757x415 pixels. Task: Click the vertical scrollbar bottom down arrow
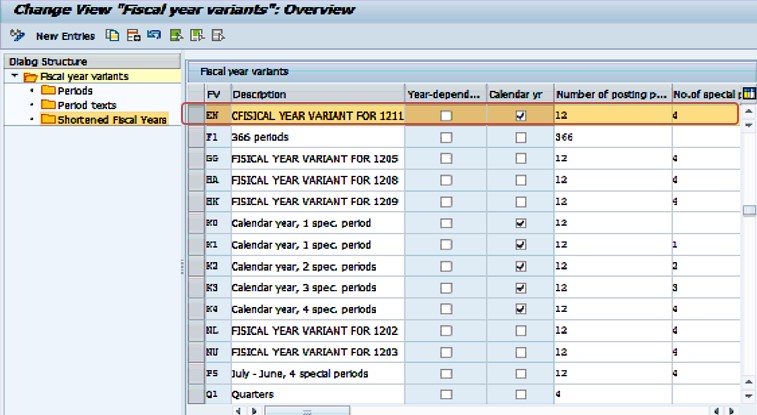click(749, 396)
